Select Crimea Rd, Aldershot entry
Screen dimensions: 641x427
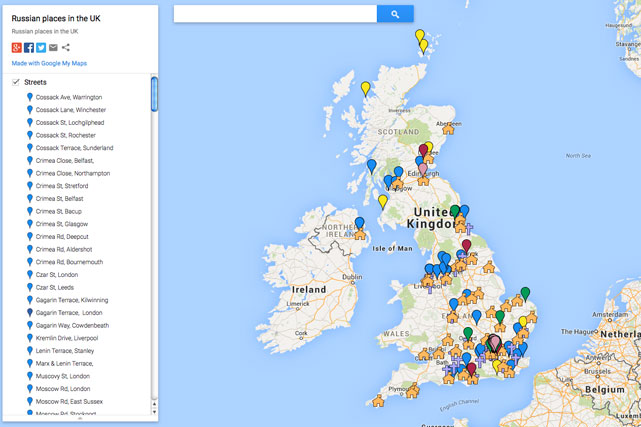click(64, 249)
